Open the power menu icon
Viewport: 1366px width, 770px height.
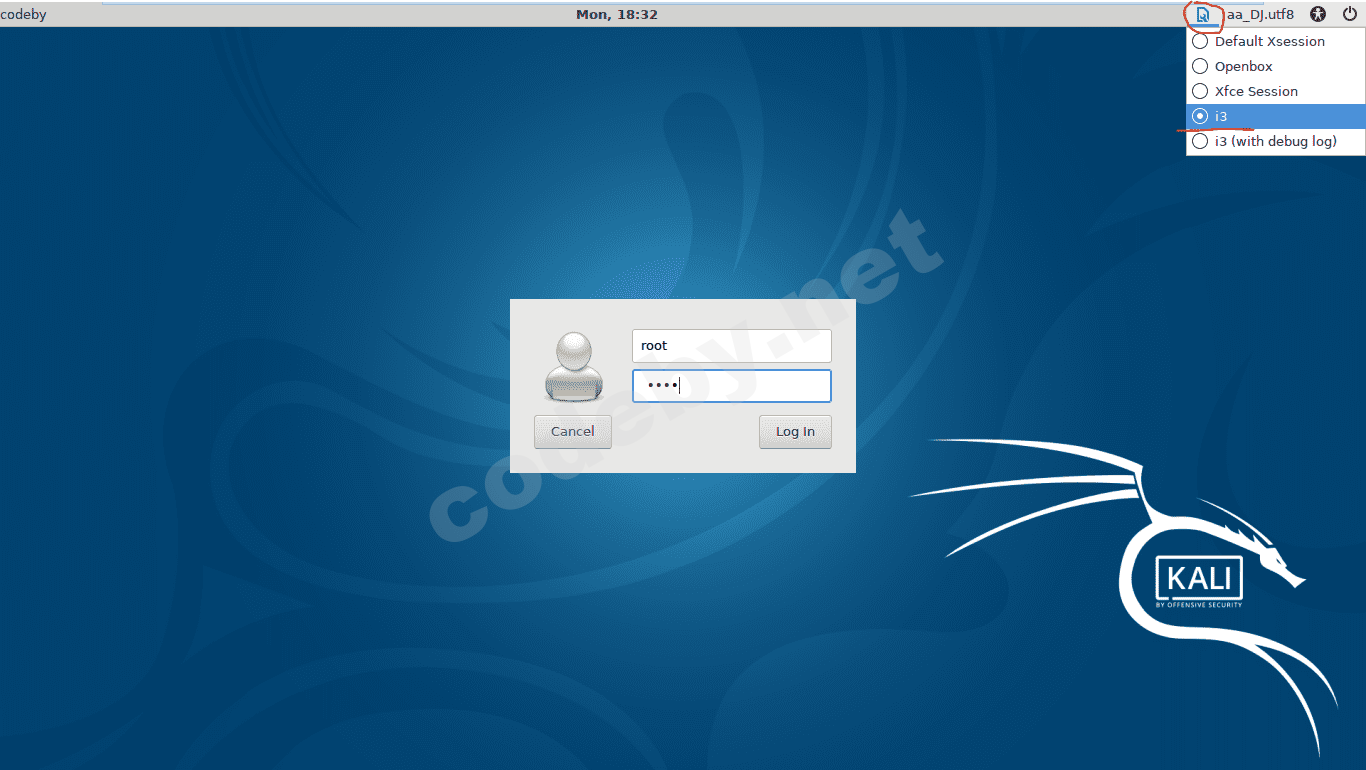(1349, 14)
